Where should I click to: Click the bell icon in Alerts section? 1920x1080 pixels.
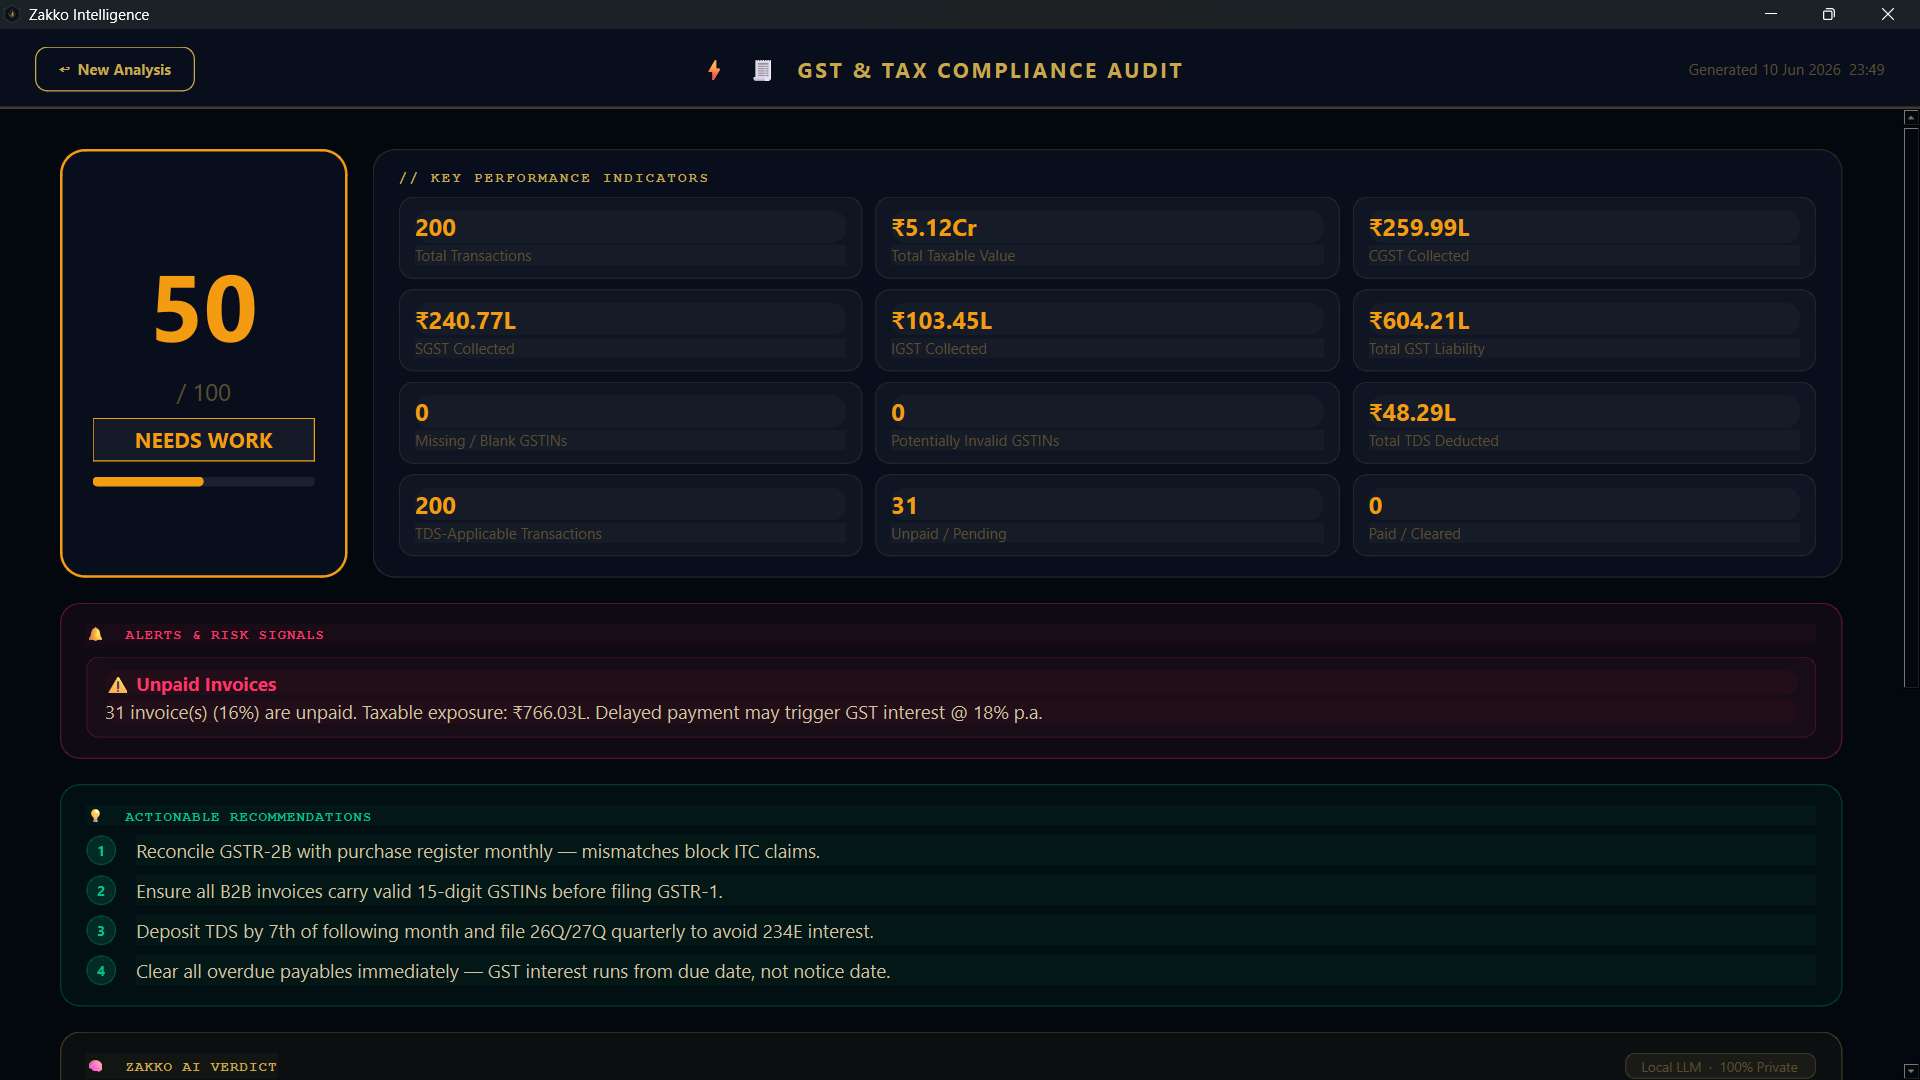[x=96, y=634]
